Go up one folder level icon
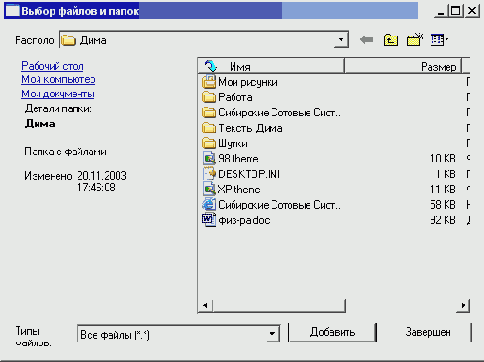Image resolution: width=484 pixels, height=362 pixels. coord(391,40)
